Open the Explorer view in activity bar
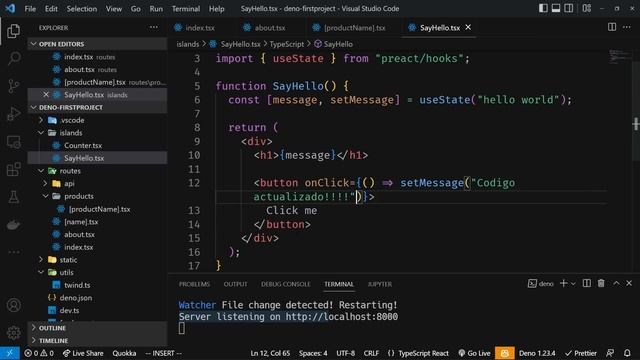 pos(13,31)
